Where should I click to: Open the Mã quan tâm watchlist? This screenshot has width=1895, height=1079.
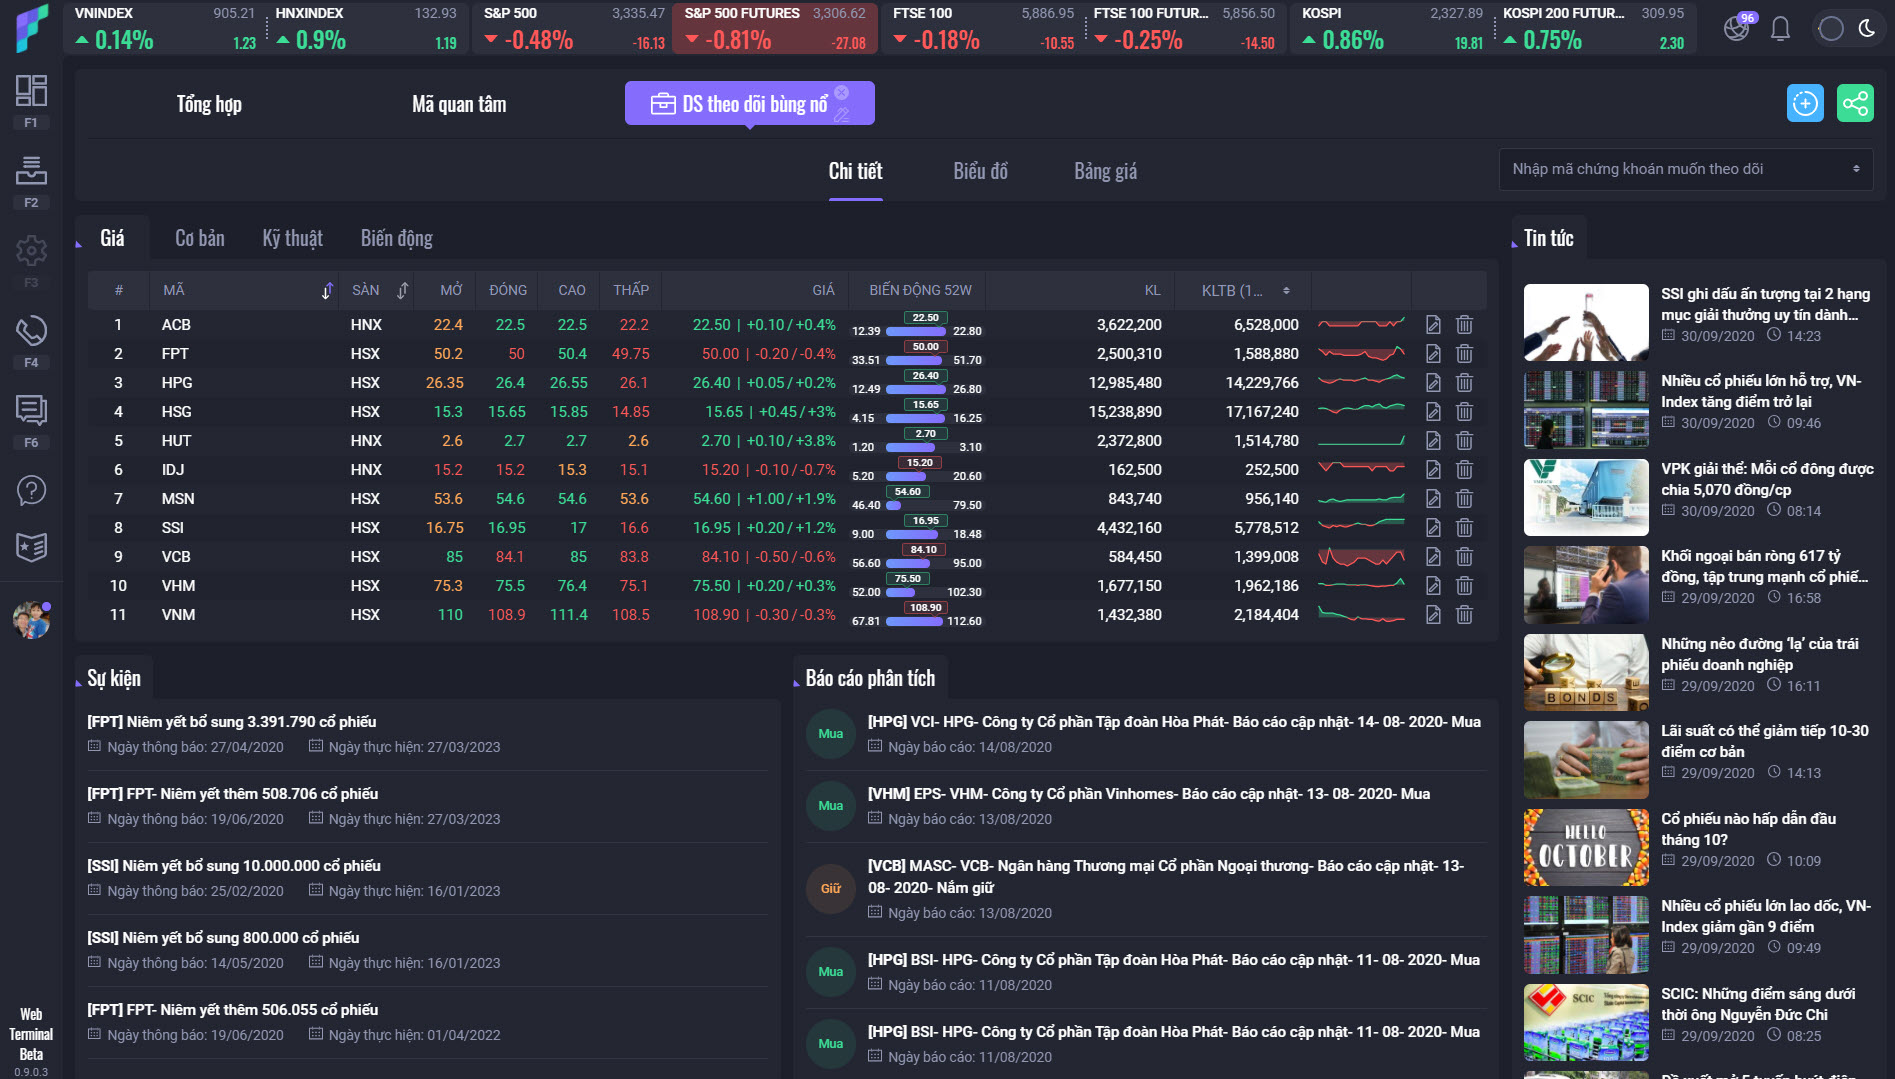point(459,104)
